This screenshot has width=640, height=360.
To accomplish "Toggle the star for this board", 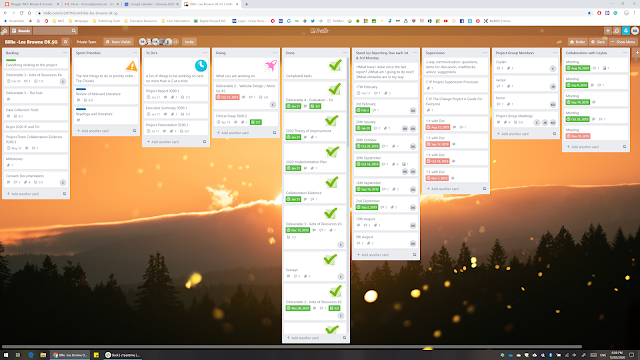I will pyautogui.click(x=65, y=42).
